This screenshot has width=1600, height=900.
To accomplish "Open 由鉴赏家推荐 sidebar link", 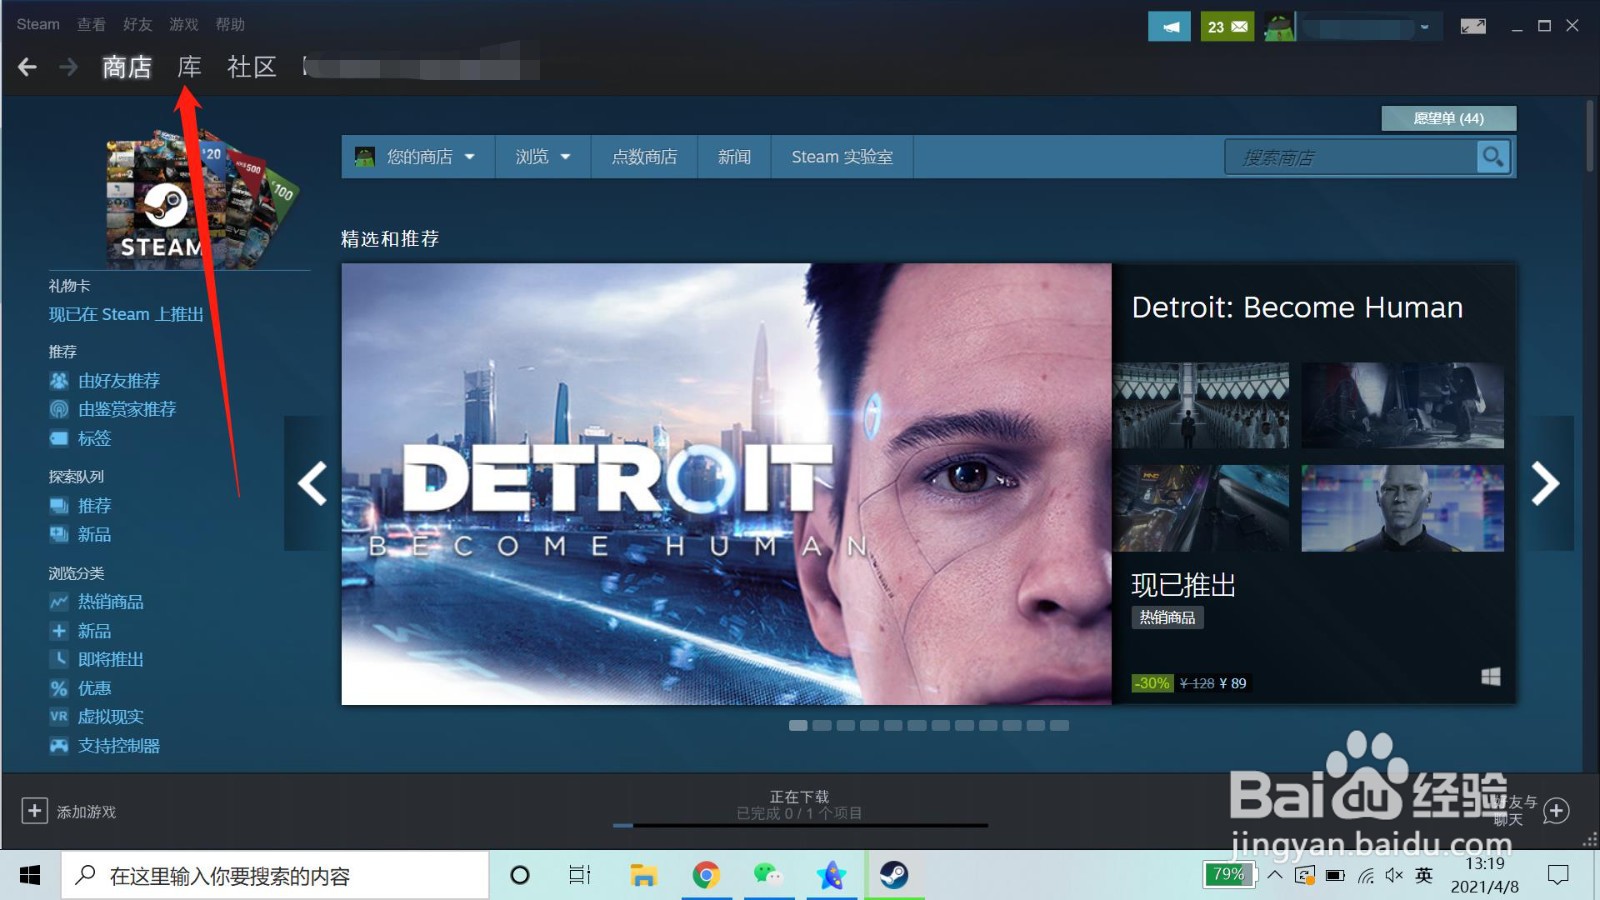I will point(127,409).
